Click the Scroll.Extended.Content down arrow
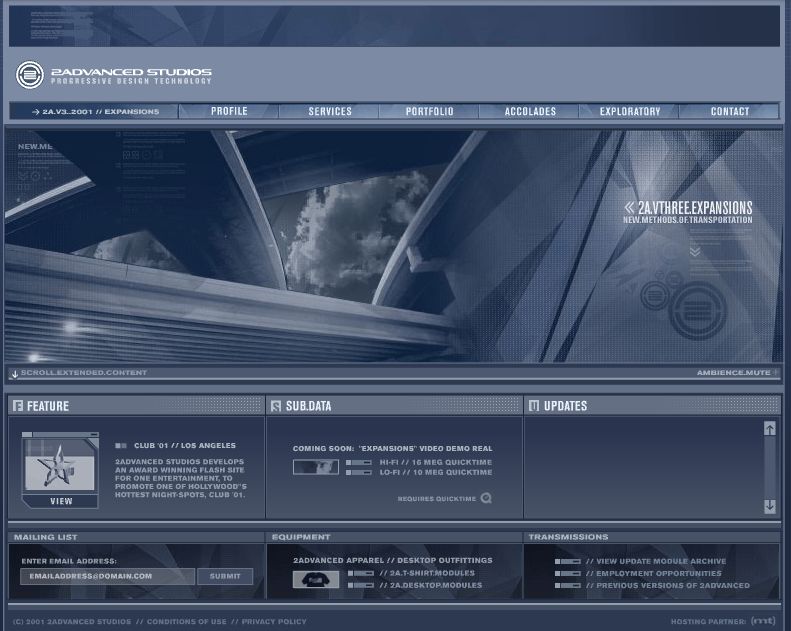This screenshot has width=791, height=631. point(15,374)
